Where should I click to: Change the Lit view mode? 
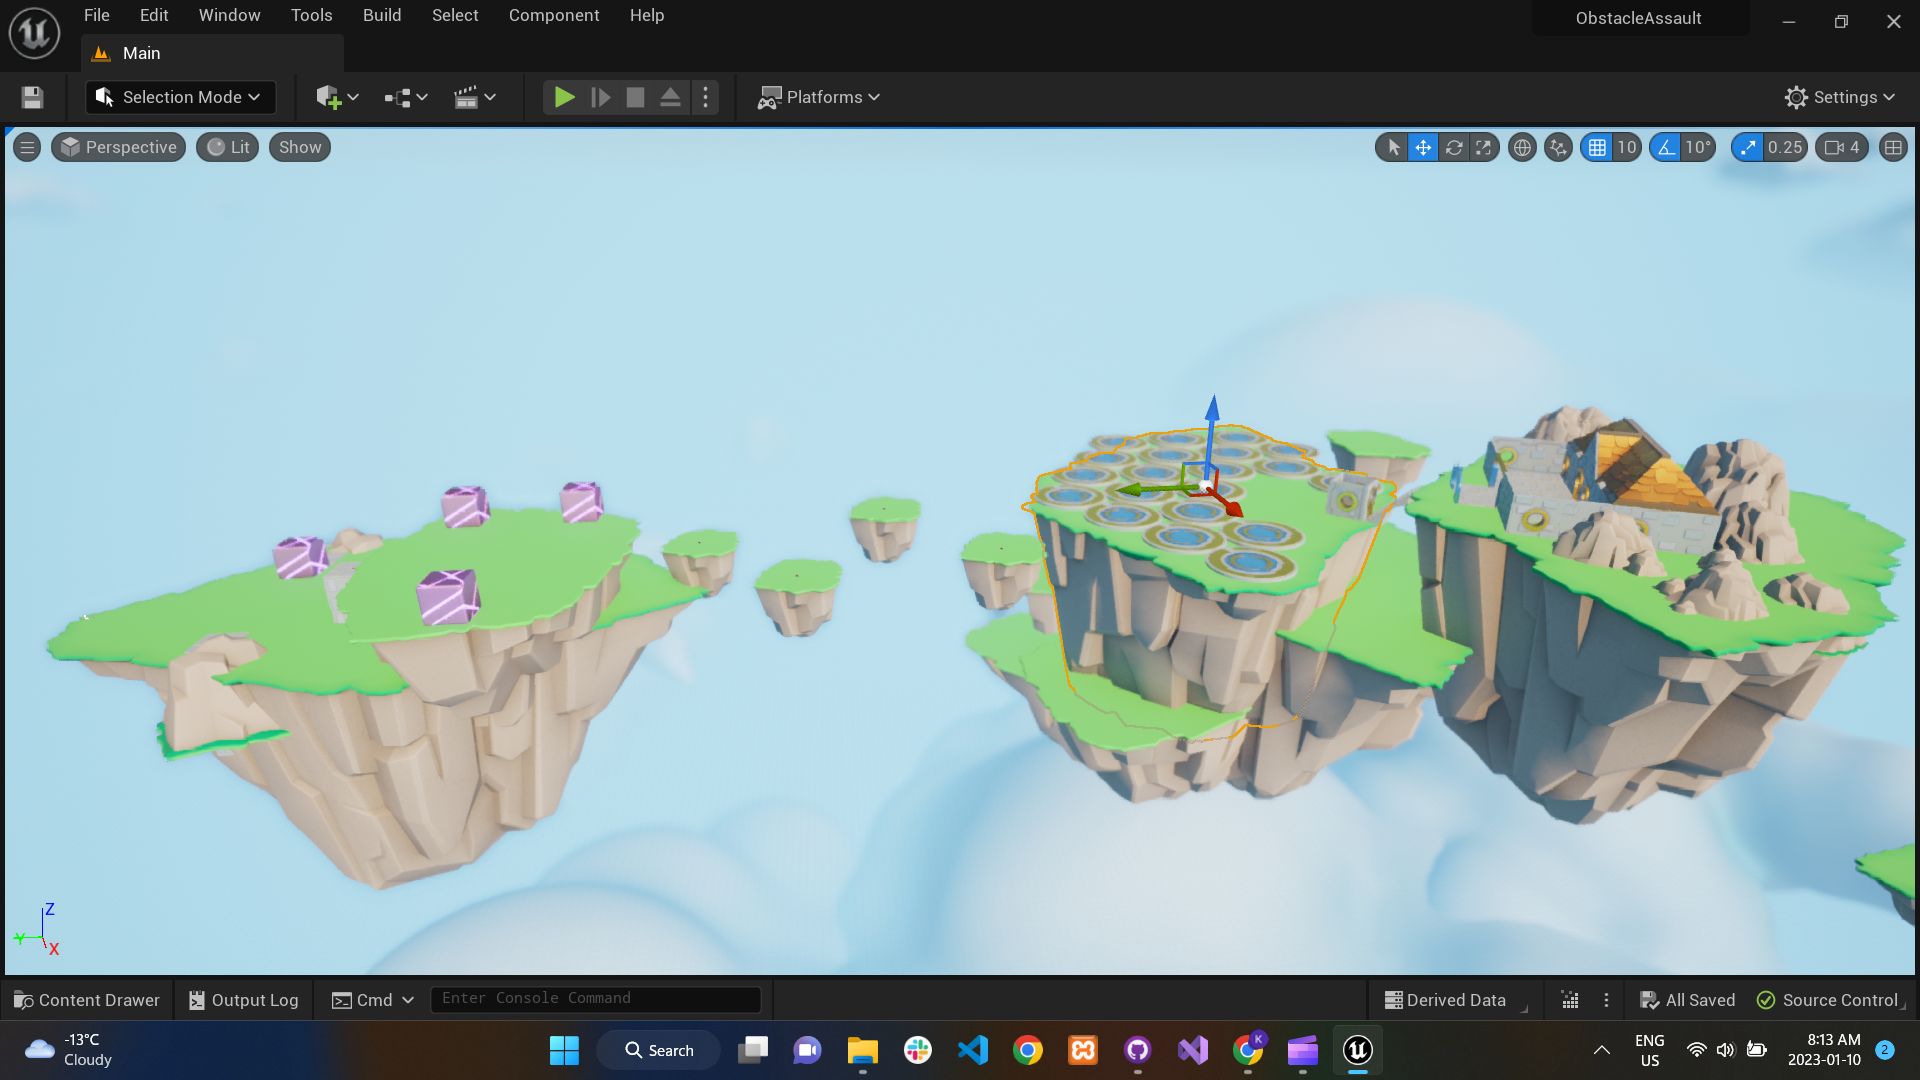coord(228,147)
